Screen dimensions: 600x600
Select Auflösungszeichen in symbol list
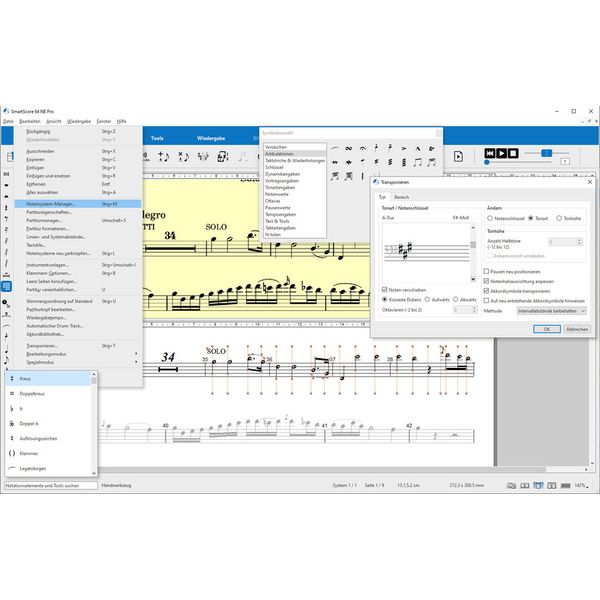point(38,439)
